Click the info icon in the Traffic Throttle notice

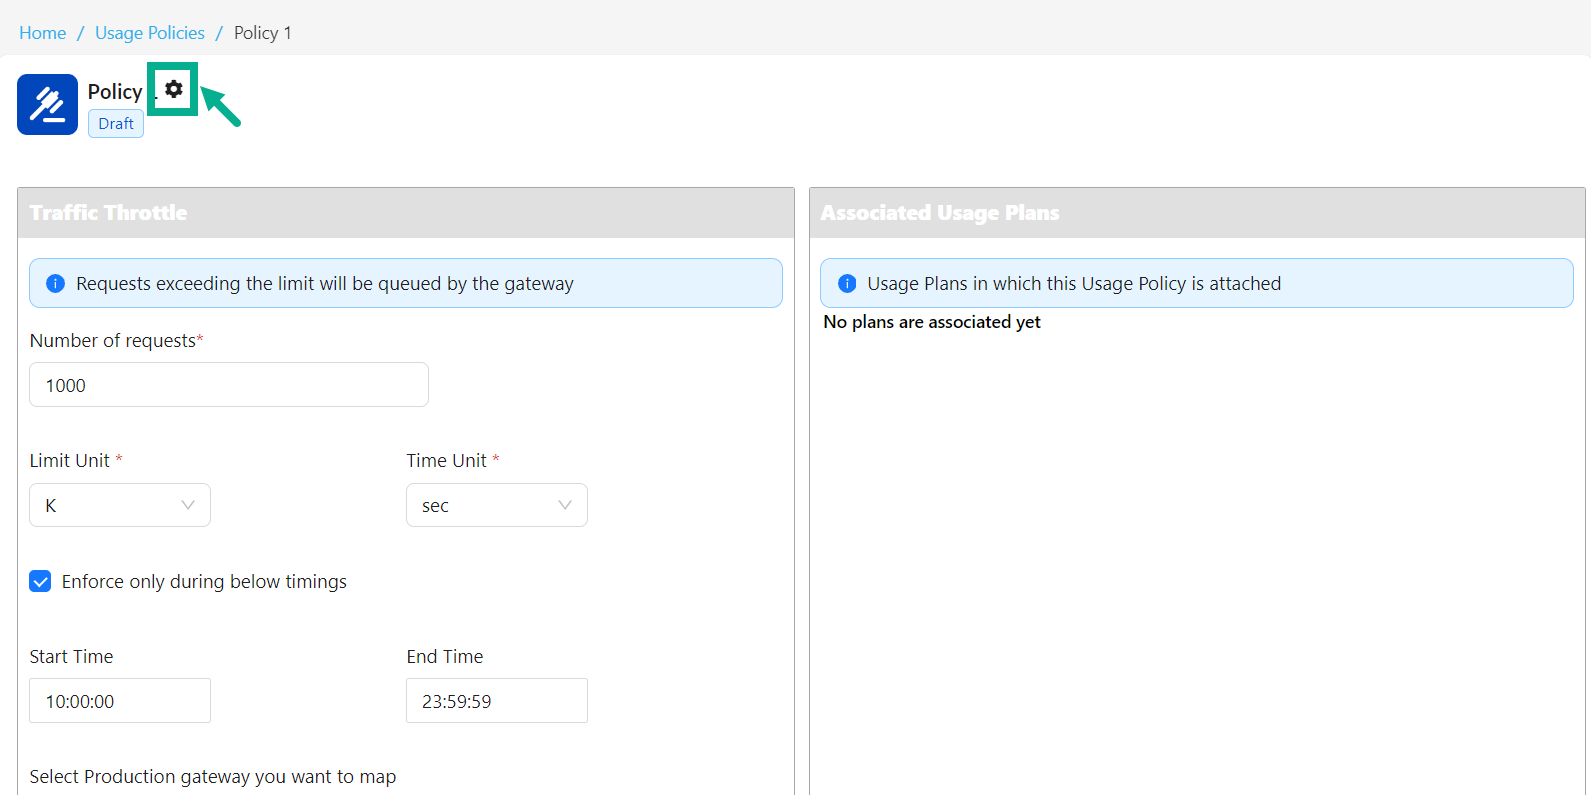point(56,284)
